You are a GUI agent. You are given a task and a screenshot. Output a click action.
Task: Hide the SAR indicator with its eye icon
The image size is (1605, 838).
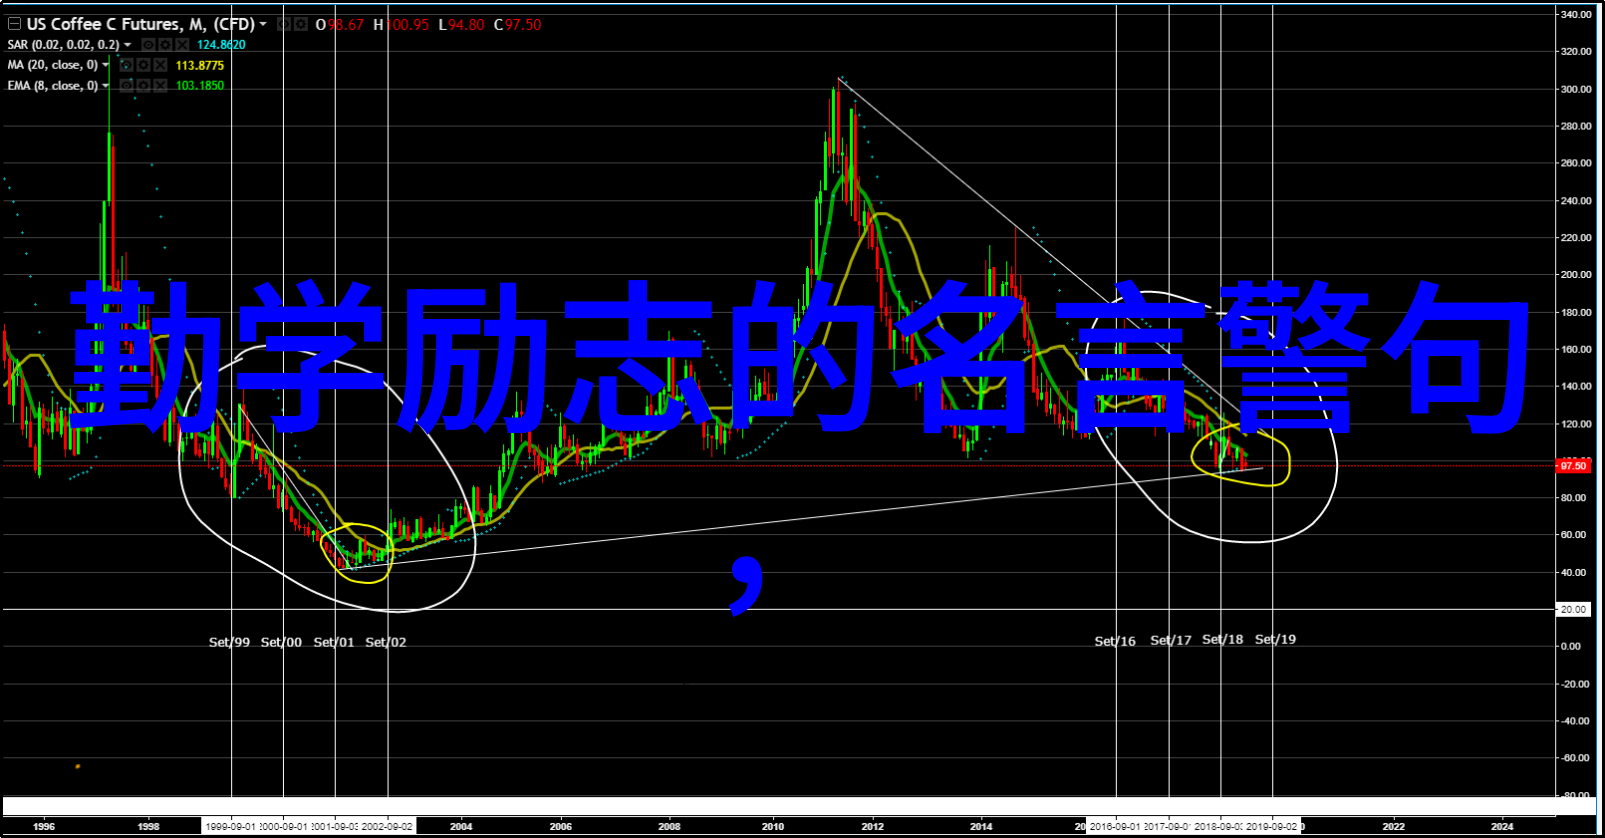tap(148, 45)
